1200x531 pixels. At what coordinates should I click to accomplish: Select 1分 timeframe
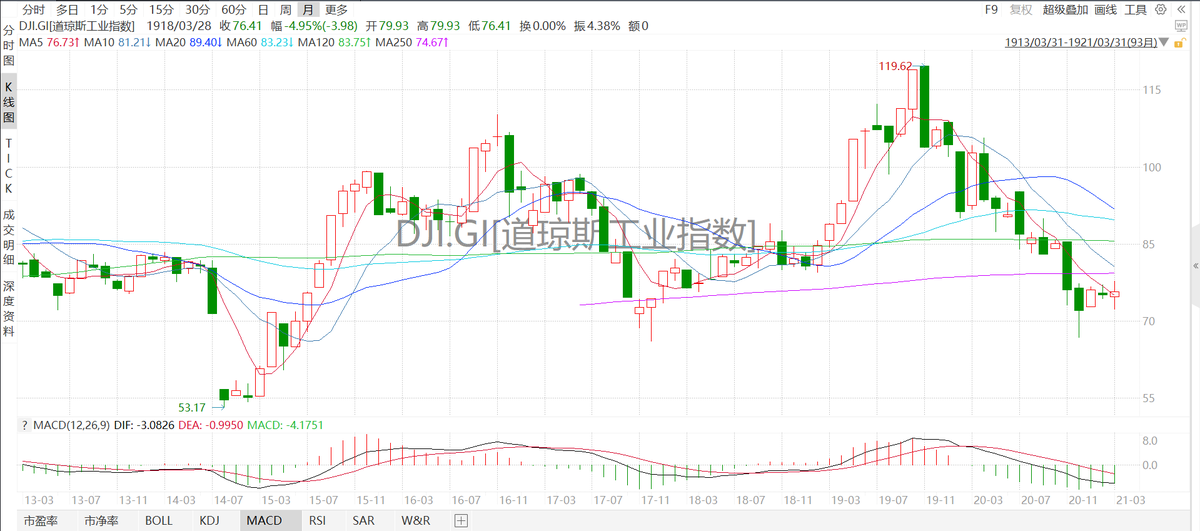click(x=99, y=10)
